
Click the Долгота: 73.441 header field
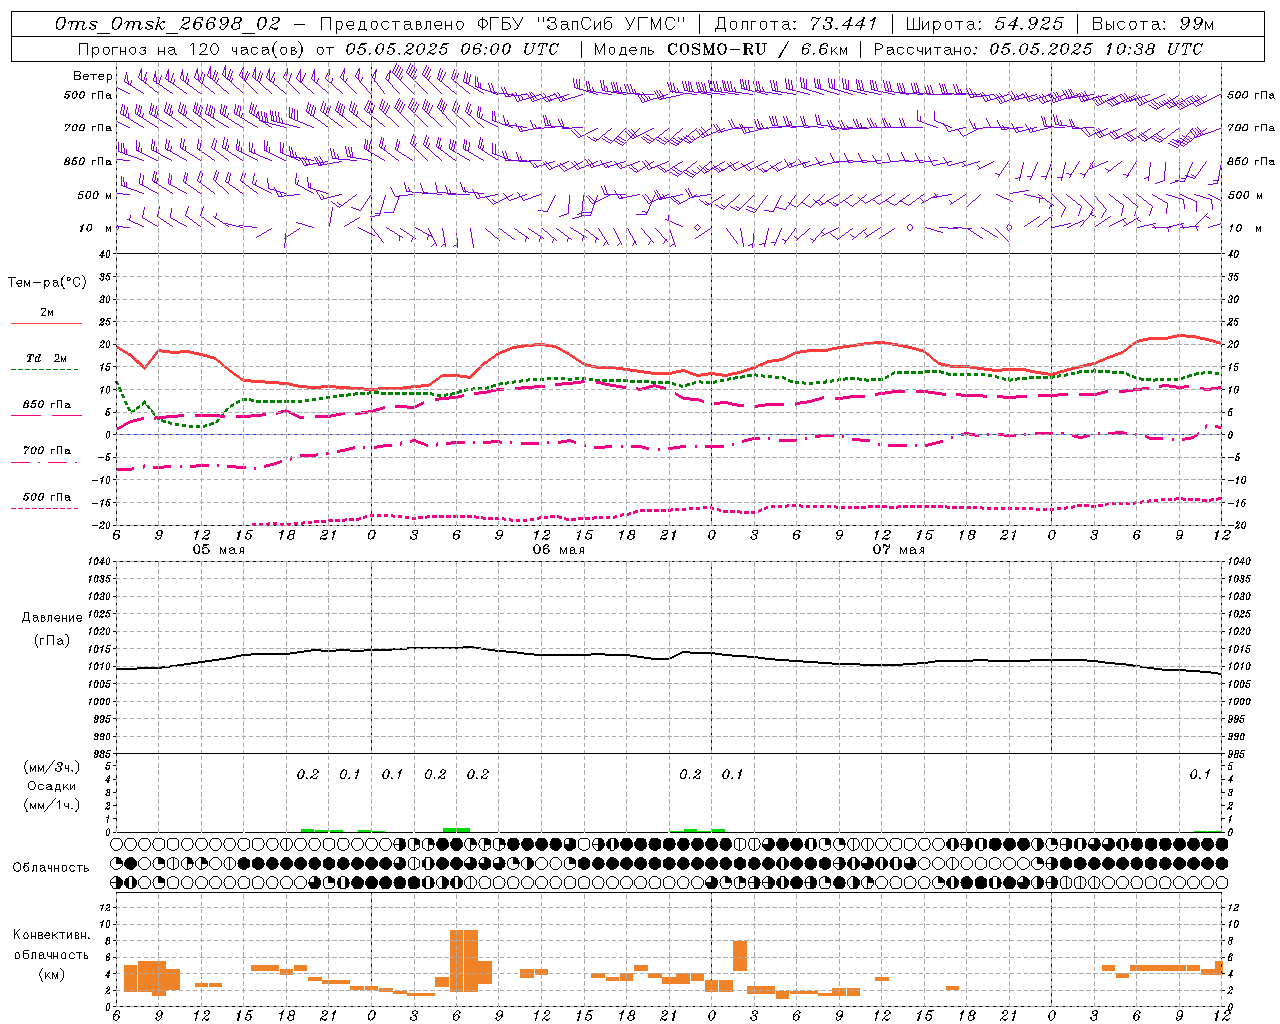796,23
